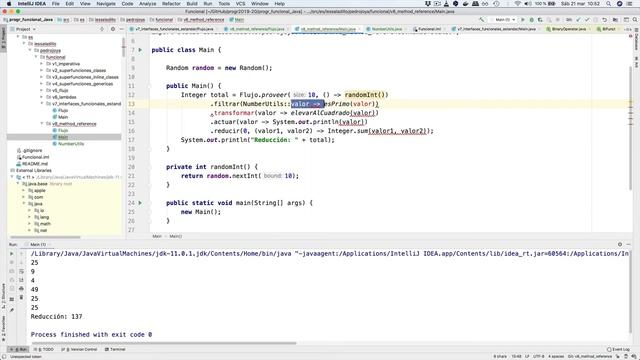Click the green Run icon in top toolbar
This screenshot has height=360, width=640.
(x=522, y=20)
